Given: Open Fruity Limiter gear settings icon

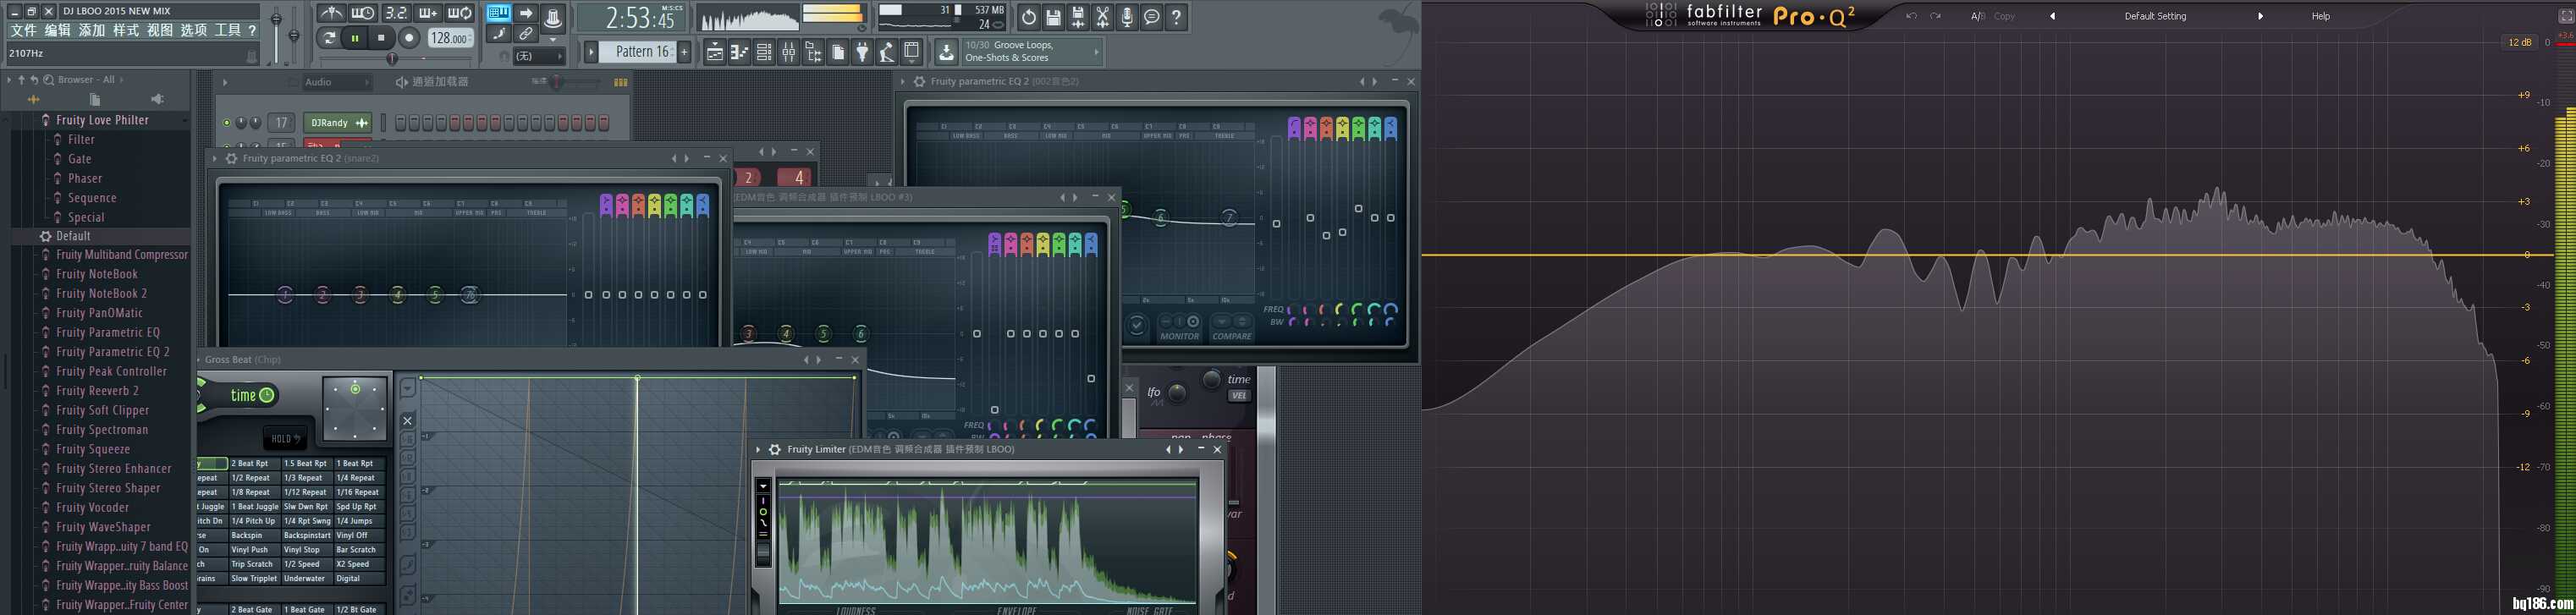Looking at the screenshot, I should (774, 450).
